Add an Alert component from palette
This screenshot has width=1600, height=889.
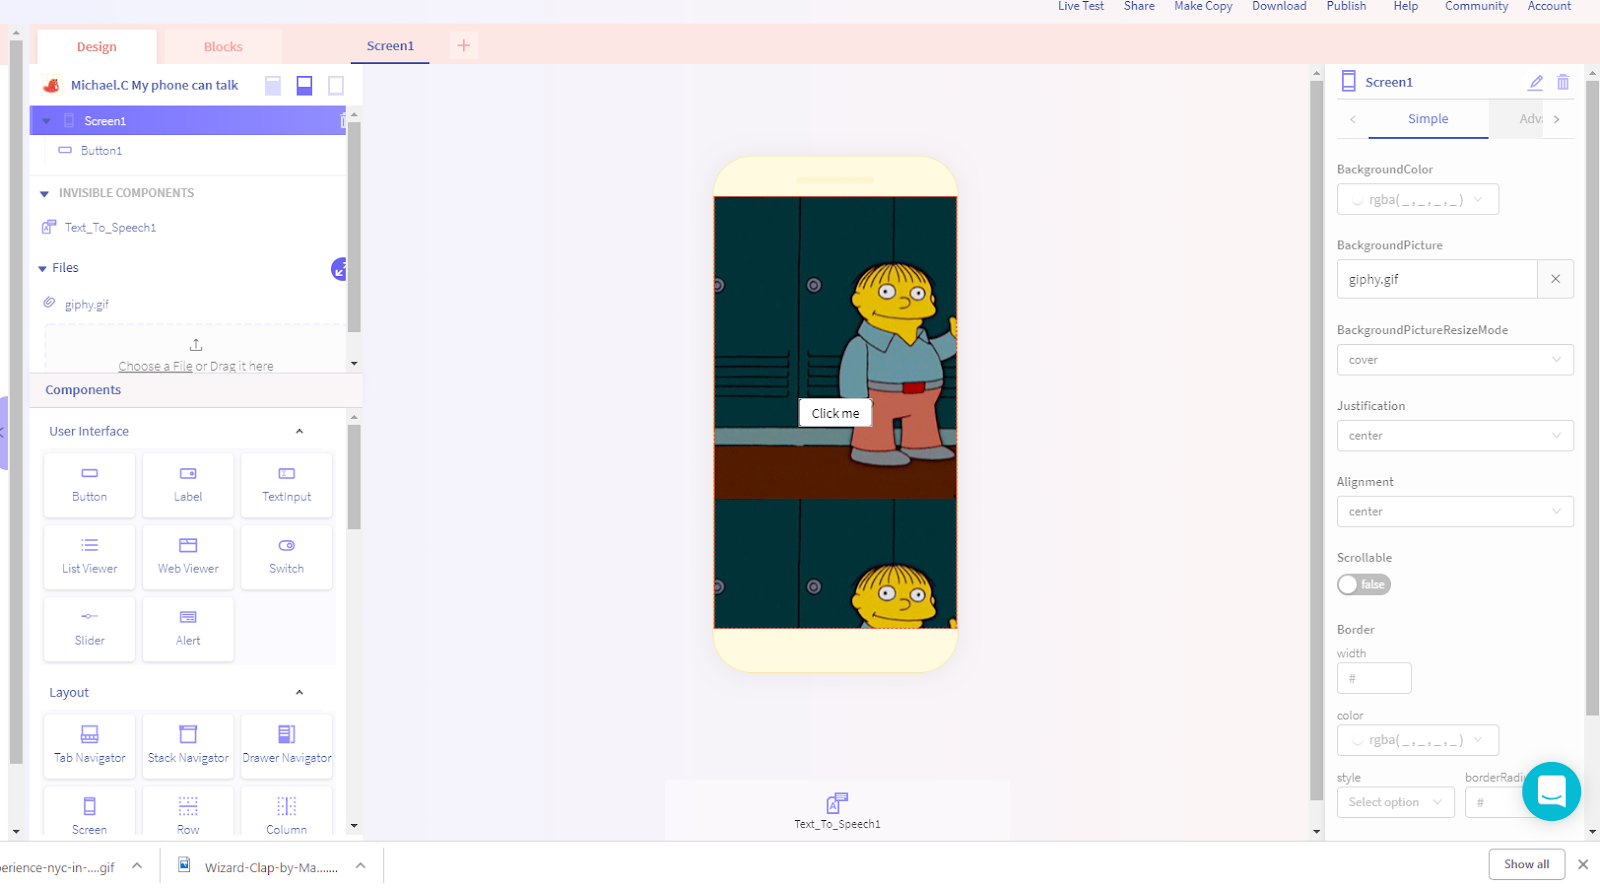point(188,629)
